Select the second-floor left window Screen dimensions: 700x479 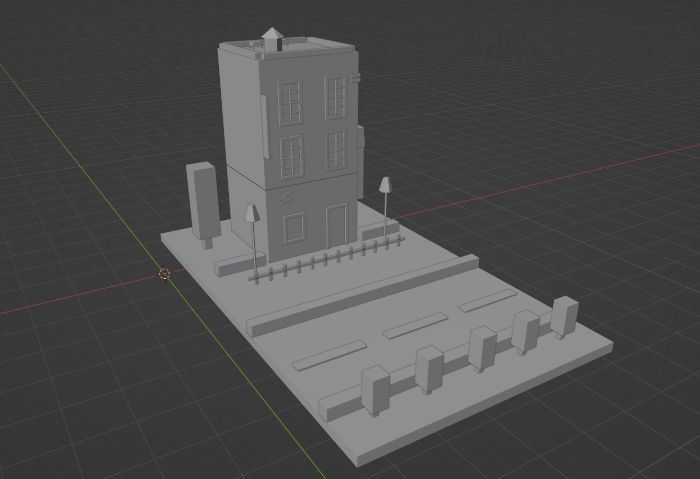point(292,156)
